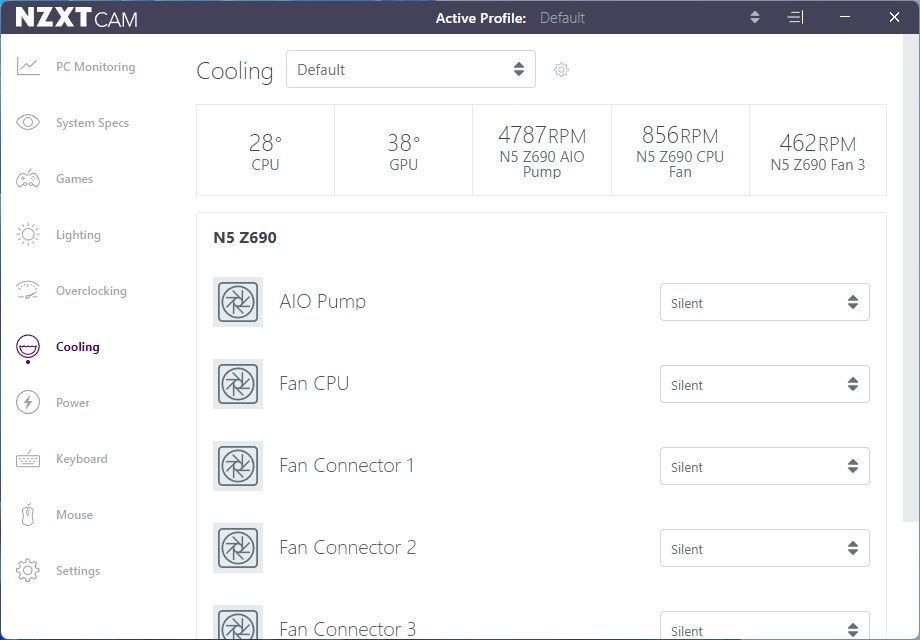Select the Cooling menu label

click(x=77, y=347)
